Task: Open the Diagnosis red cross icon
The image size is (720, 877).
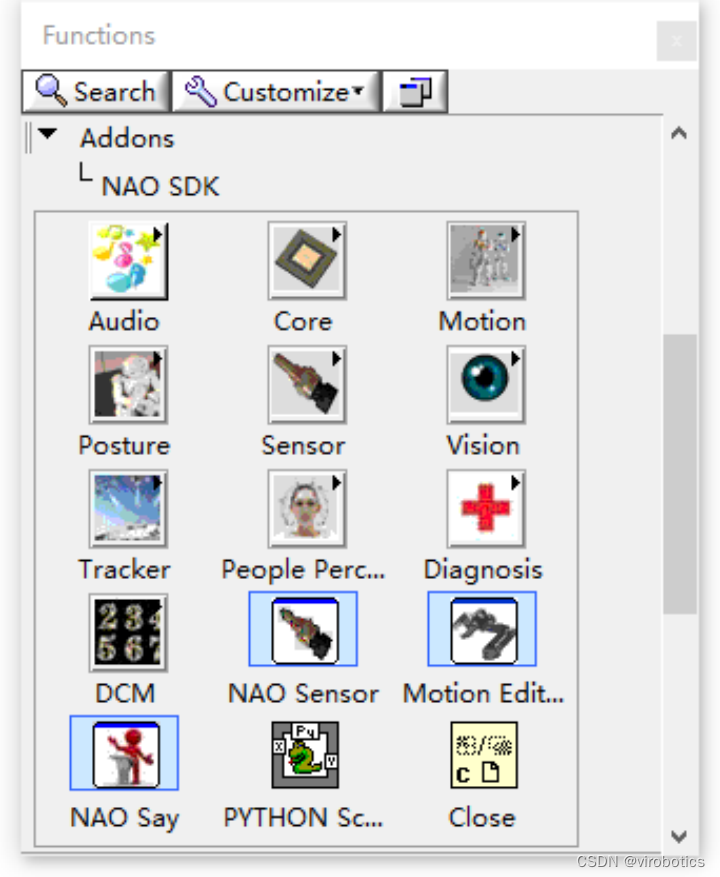Action: [486, 509]
